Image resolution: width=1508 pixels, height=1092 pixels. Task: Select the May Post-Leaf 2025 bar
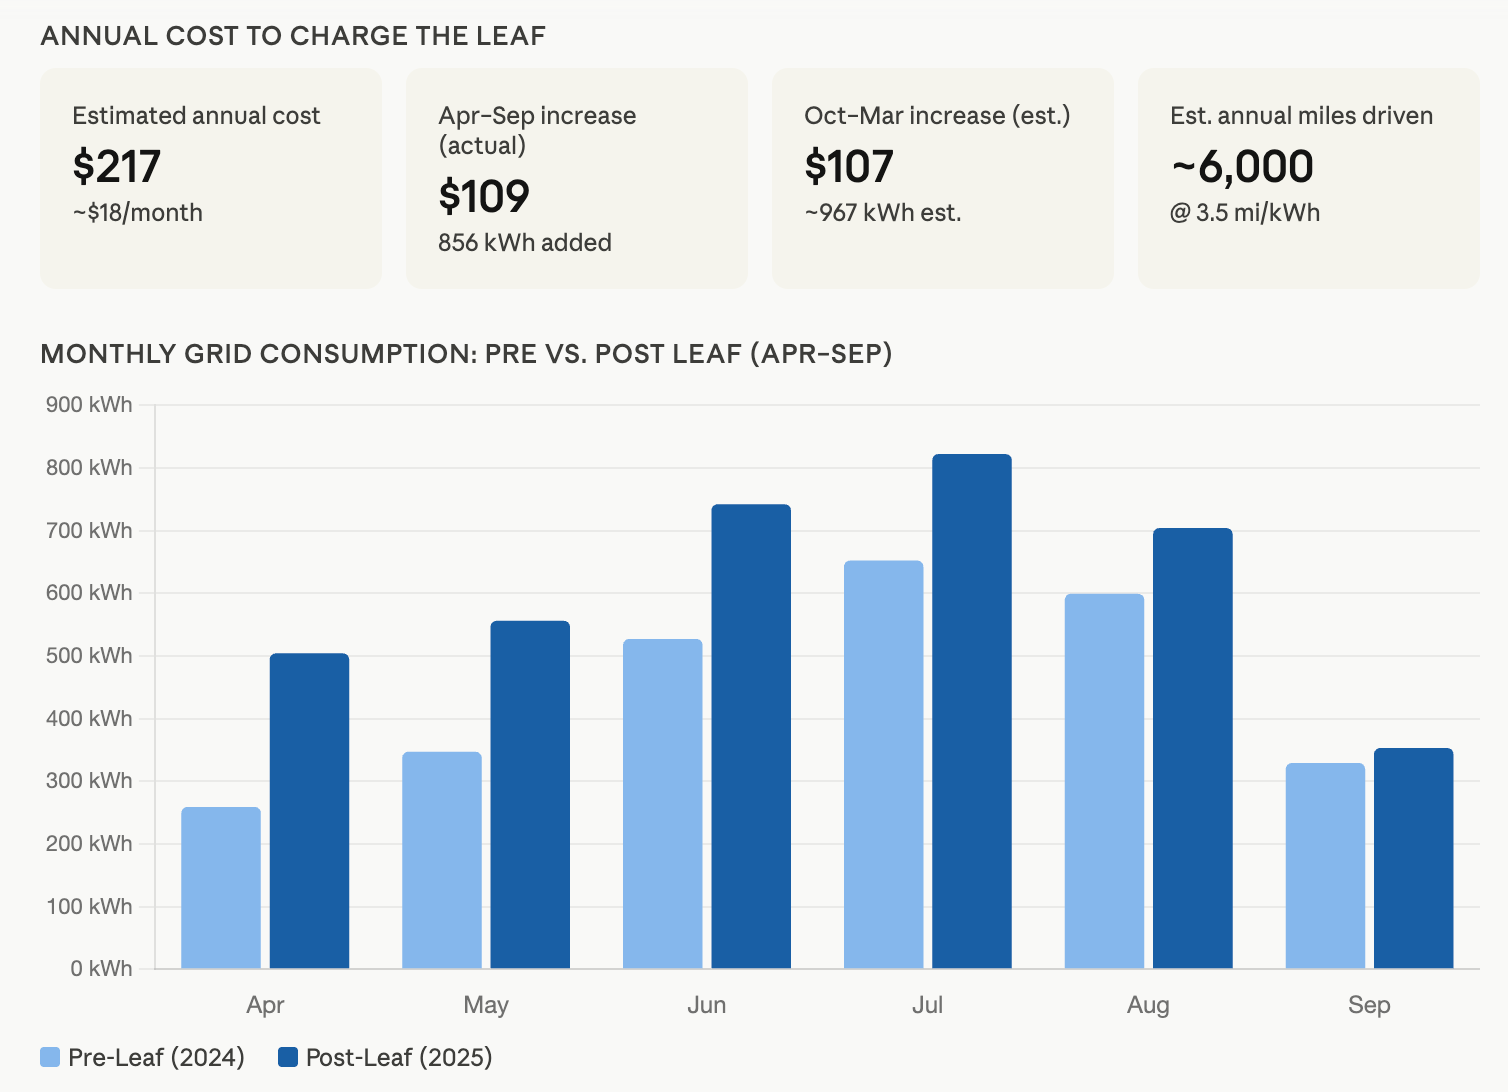point(530,794)
